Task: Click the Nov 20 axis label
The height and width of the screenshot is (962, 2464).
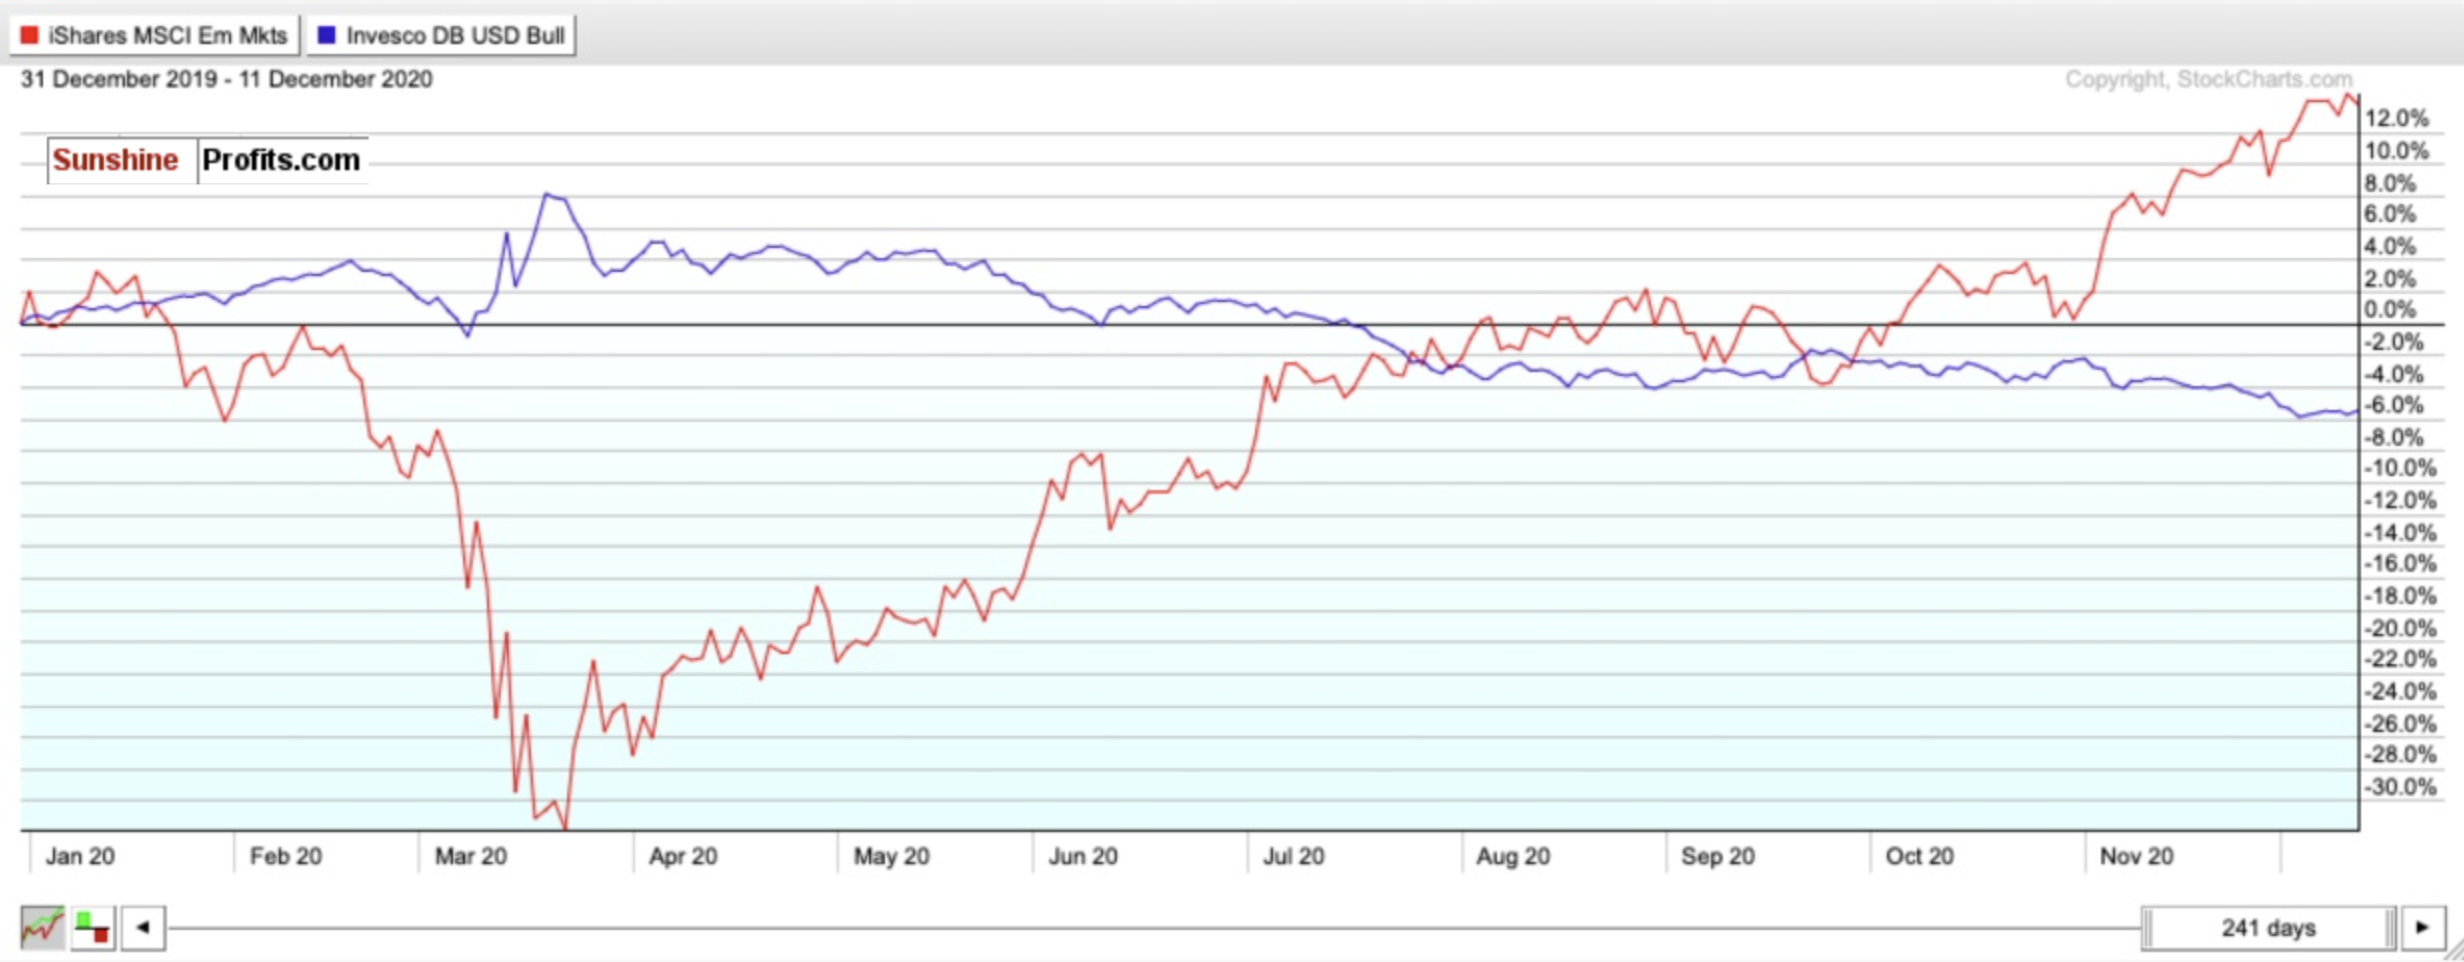Action: pos(2137,856)
